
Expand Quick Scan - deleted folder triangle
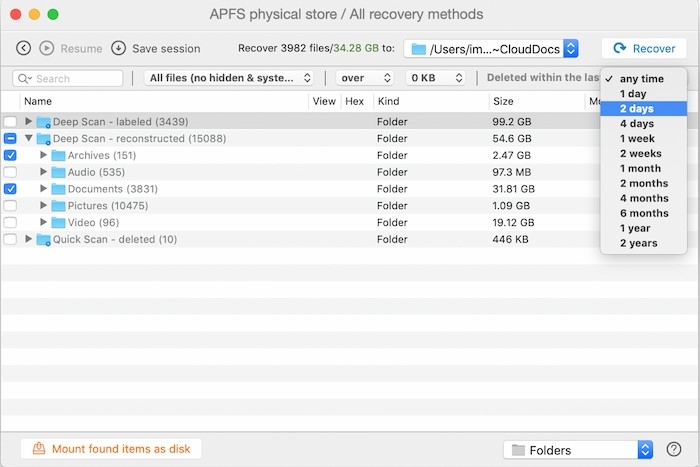tap(28, 238)
